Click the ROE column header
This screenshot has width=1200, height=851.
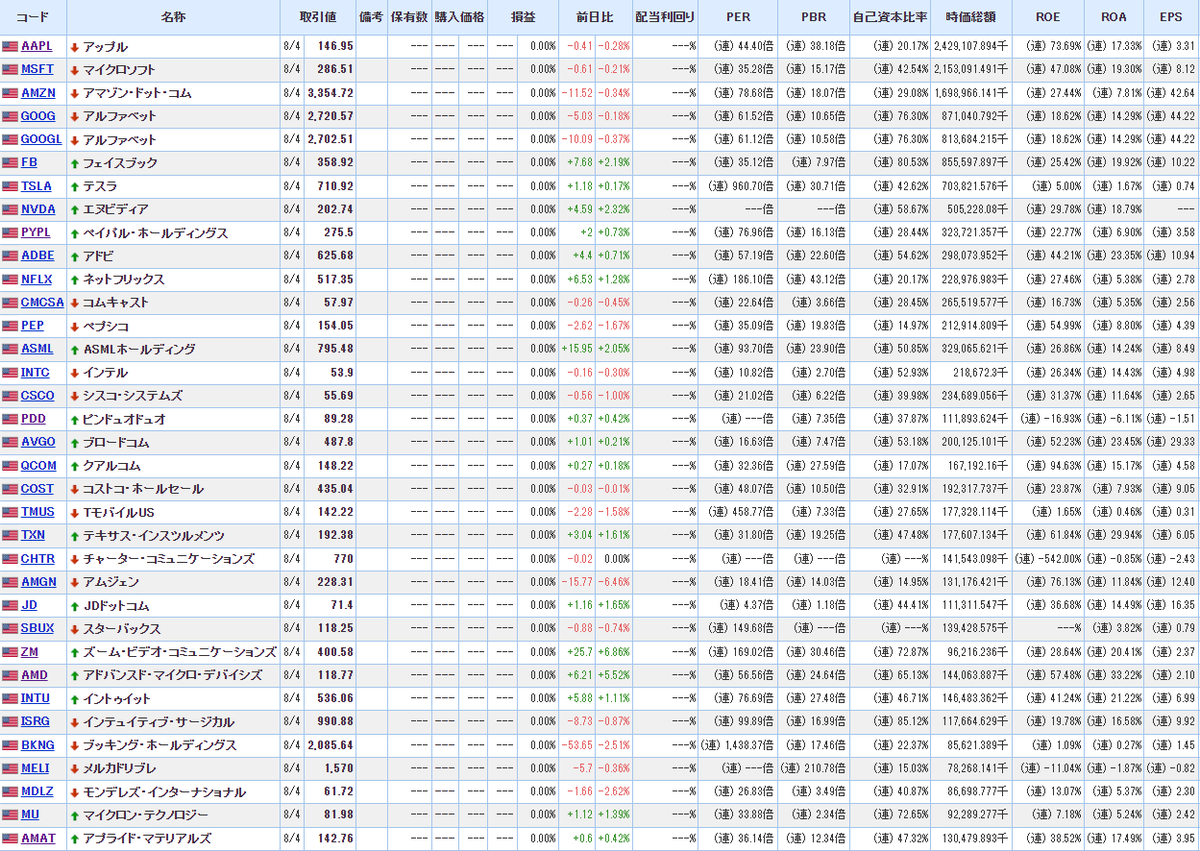[1048, 17]
